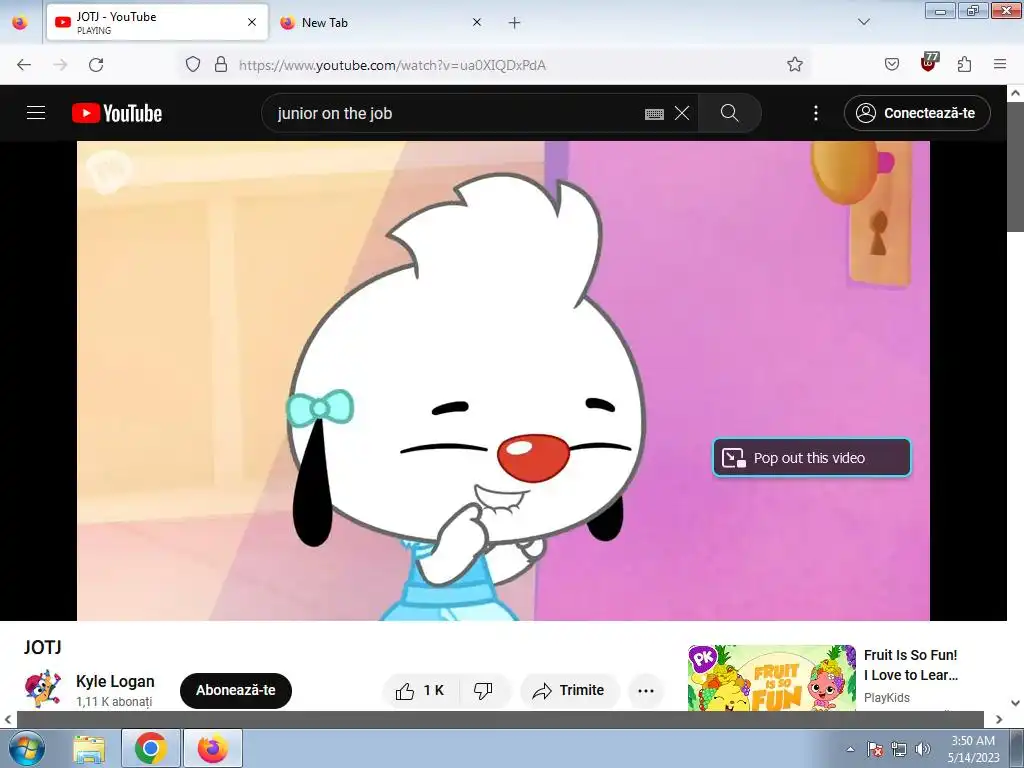Open a new tab with plus
Viewport: 1024px width, 768px height.
coord(515,23)
